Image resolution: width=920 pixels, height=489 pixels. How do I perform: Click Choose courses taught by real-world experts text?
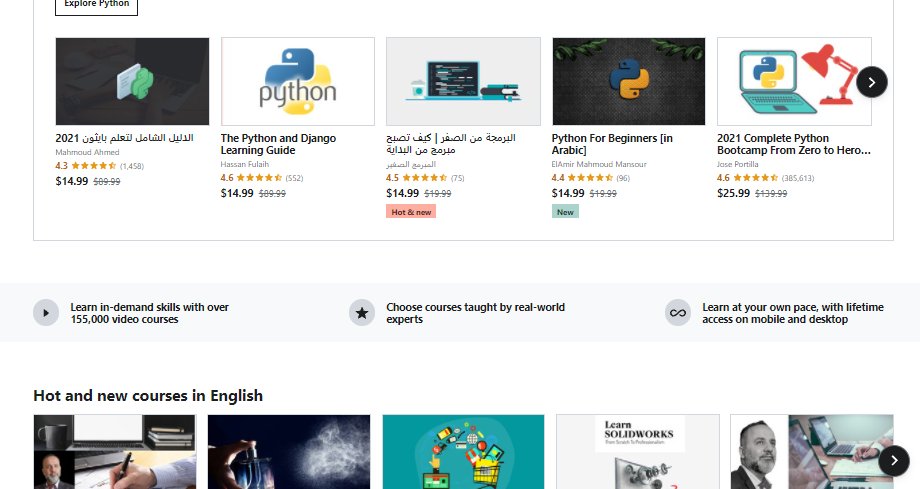coord(475,313)
